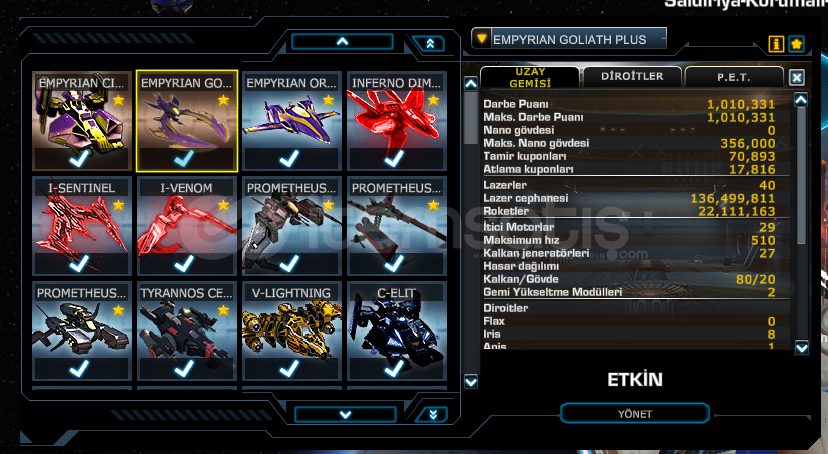The width and height of the screenshot is (828, 454).
Task: Toggle the checkmark under I-Venom ship
Action: point(184,263)
